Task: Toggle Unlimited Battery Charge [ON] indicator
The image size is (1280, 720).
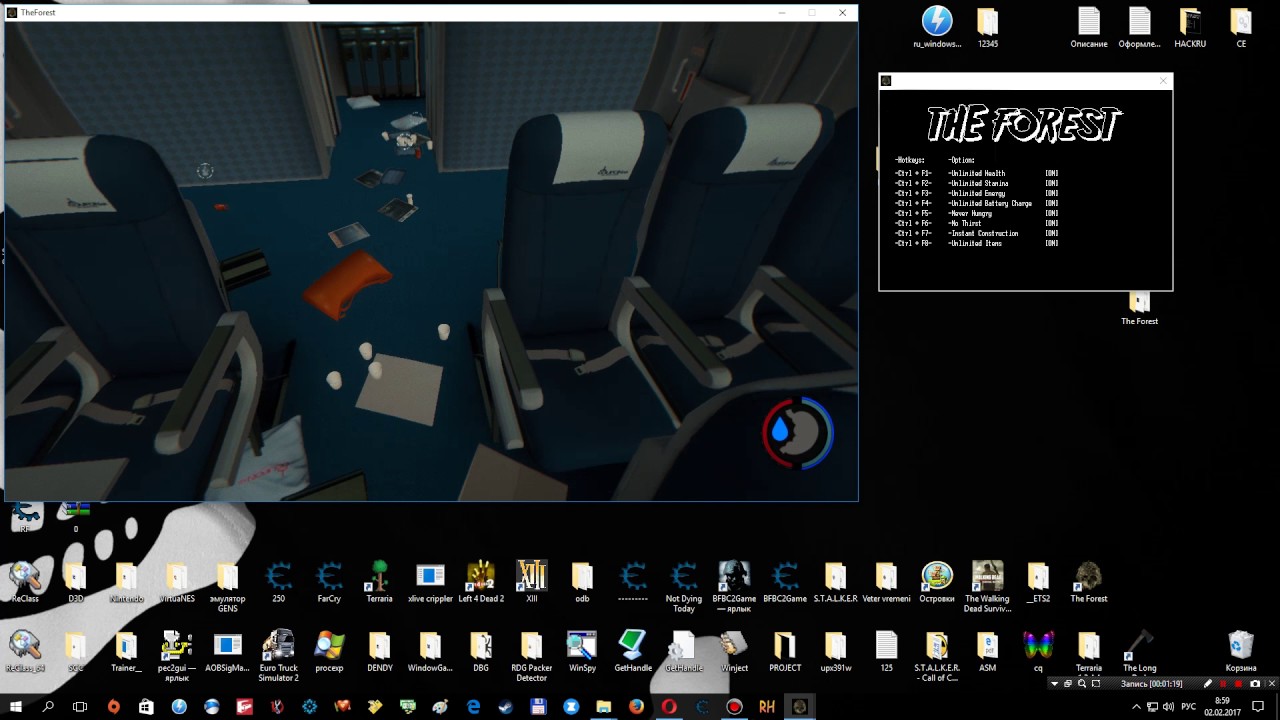Action: (1052, 204)
